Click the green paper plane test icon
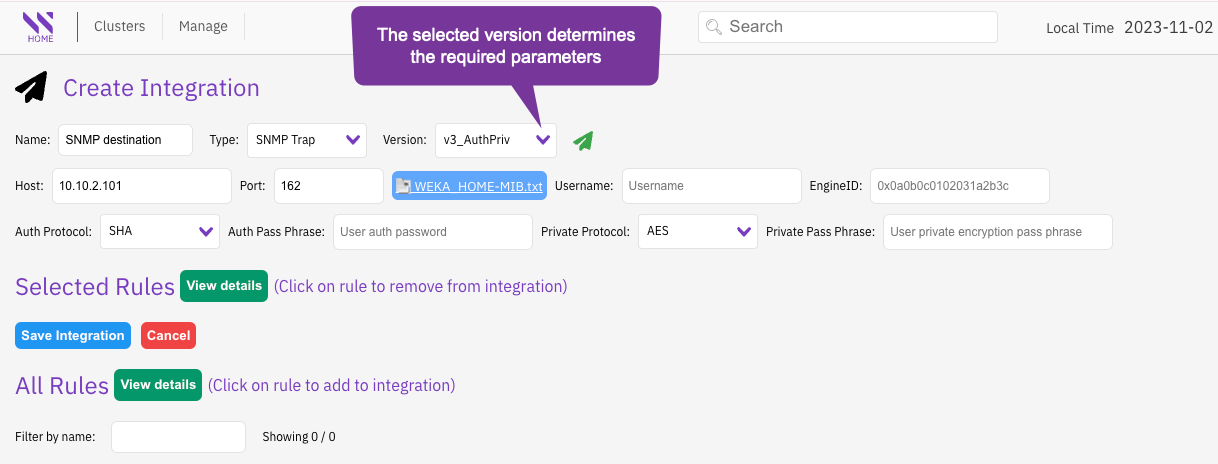This screenshot has width=1218, height=464. click(x=583, y=141)
